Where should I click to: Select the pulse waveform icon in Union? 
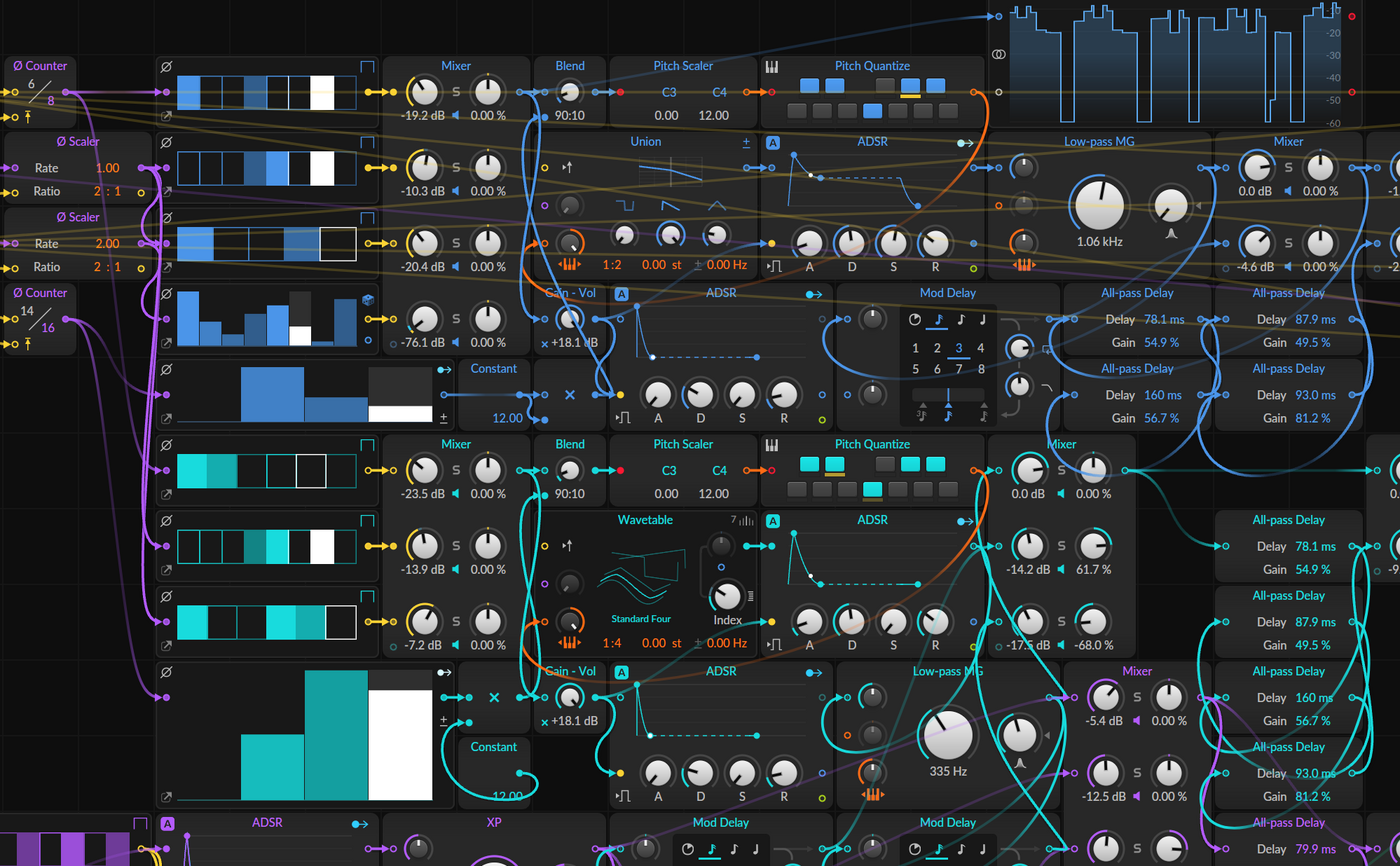[x=625, y=205]
